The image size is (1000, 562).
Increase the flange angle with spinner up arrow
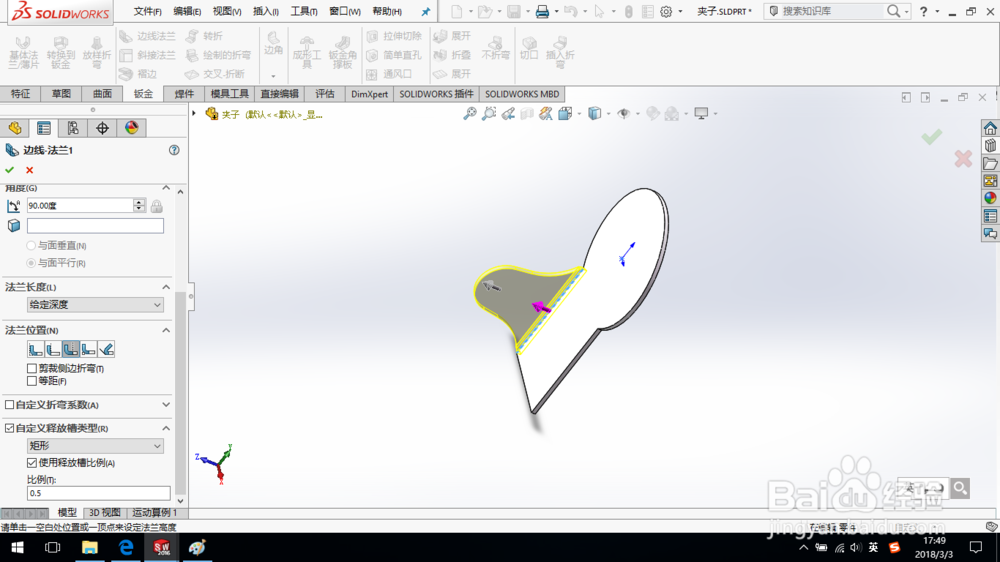click(139, 202)
